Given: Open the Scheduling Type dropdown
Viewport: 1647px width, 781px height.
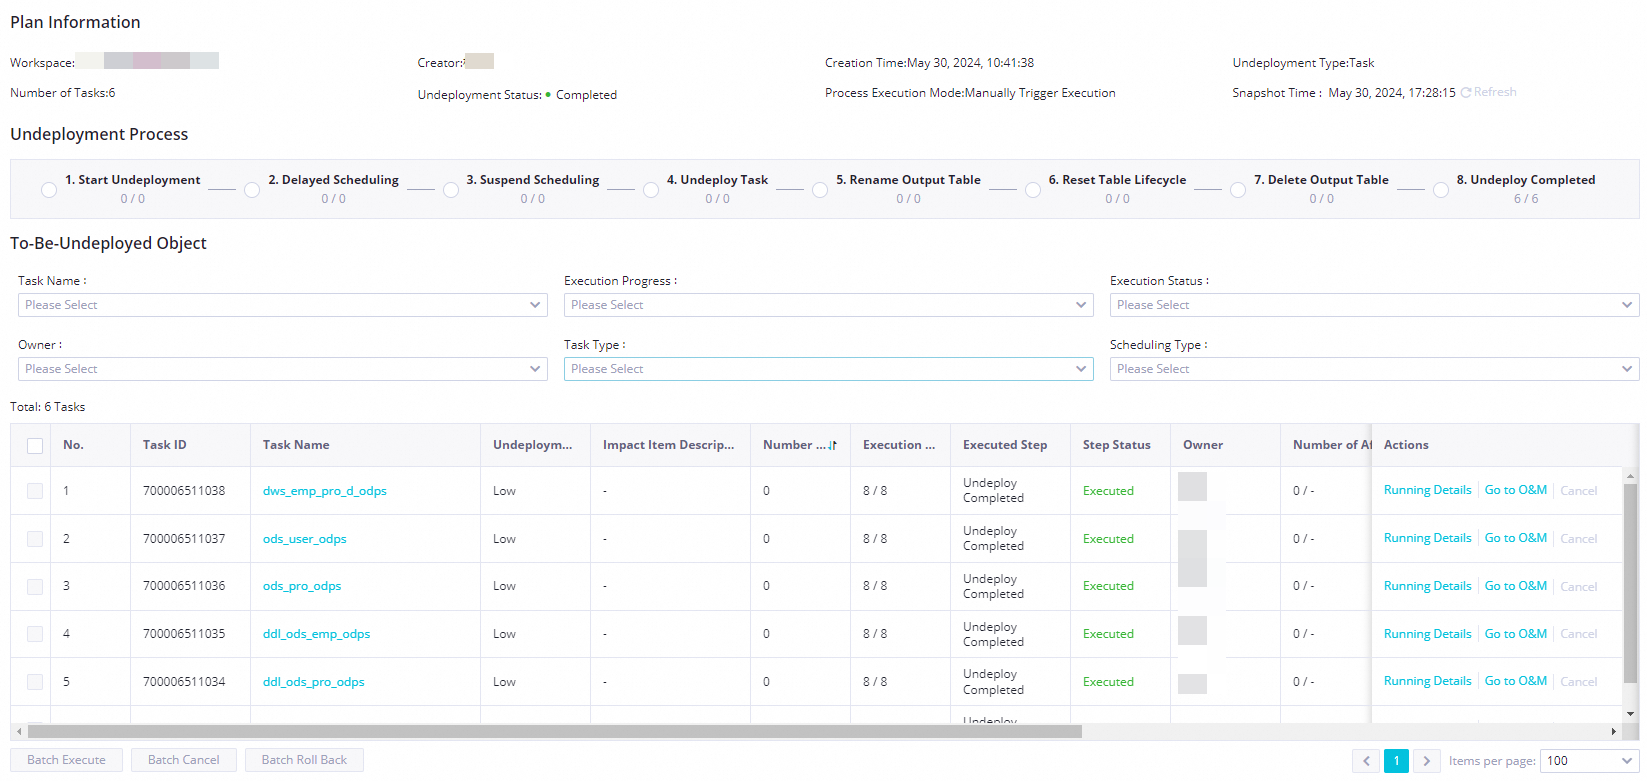Looking at the screenshot, I should pyautogui.click(x=1375, y=369).
